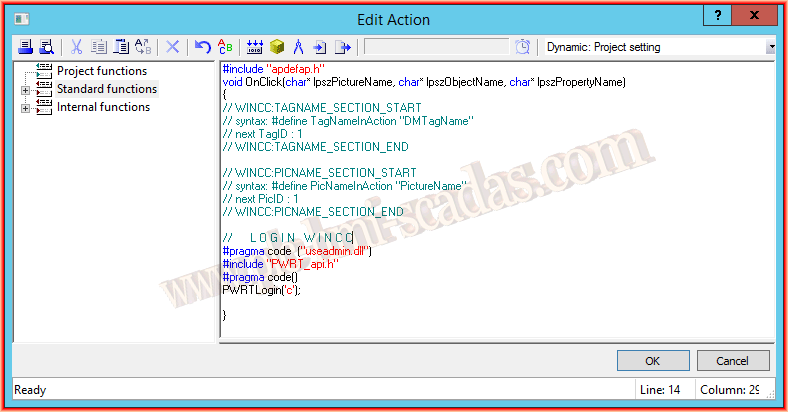Screen dimensions: 788x412
Task: Click the empty text field in toolbar
Action: [436, 47]
